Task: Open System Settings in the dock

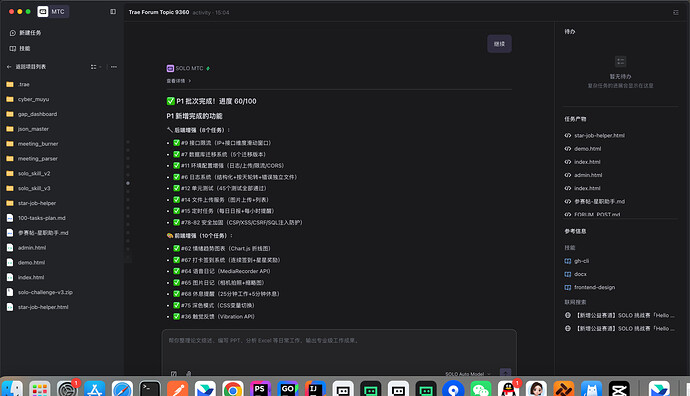Action: pos(67,389)
